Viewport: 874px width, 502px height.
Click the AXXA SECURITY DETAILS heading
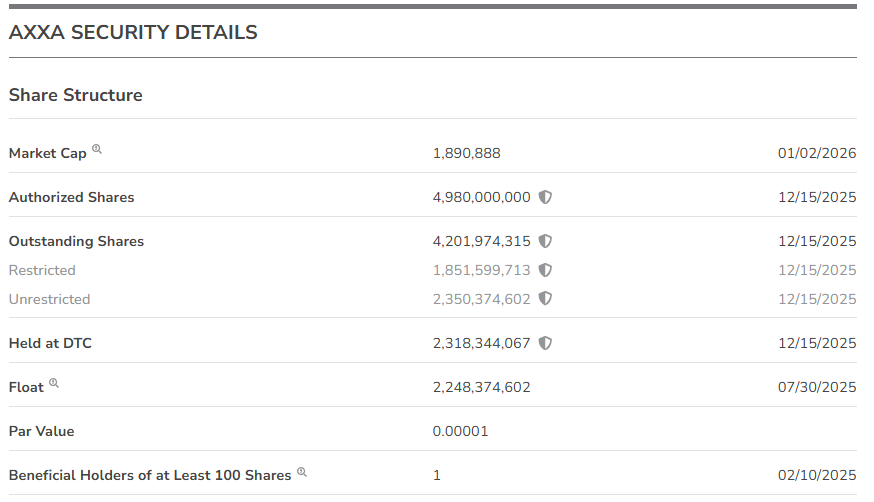coord(133,32)
